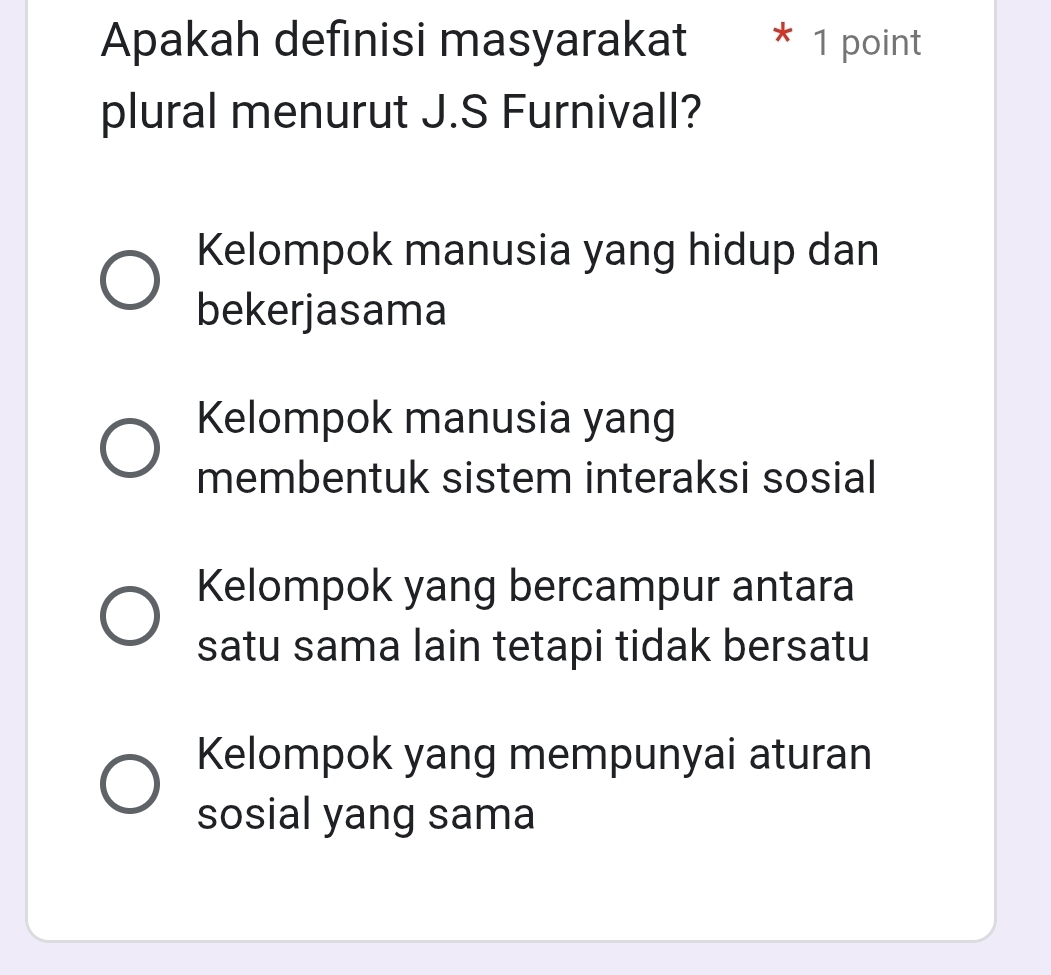
Task: Select the radio button for 'hidup dan bekerjasama'
Action: click(x=130, y=280)
